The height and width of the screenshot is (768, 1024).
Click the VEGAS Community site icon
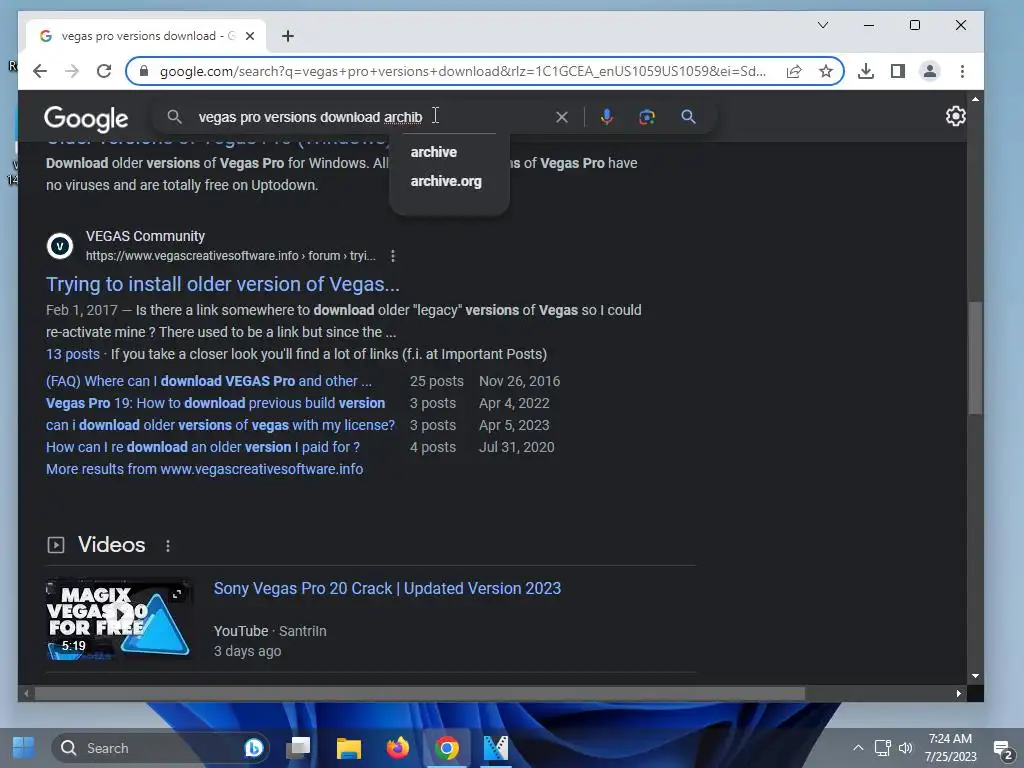[x=60, y=246]
